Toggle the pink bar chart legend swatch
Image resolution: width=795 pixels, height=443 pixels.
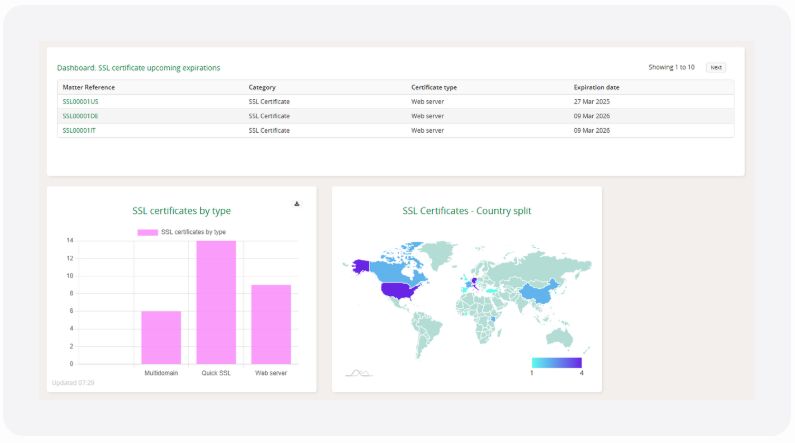(x=147, y=232)
